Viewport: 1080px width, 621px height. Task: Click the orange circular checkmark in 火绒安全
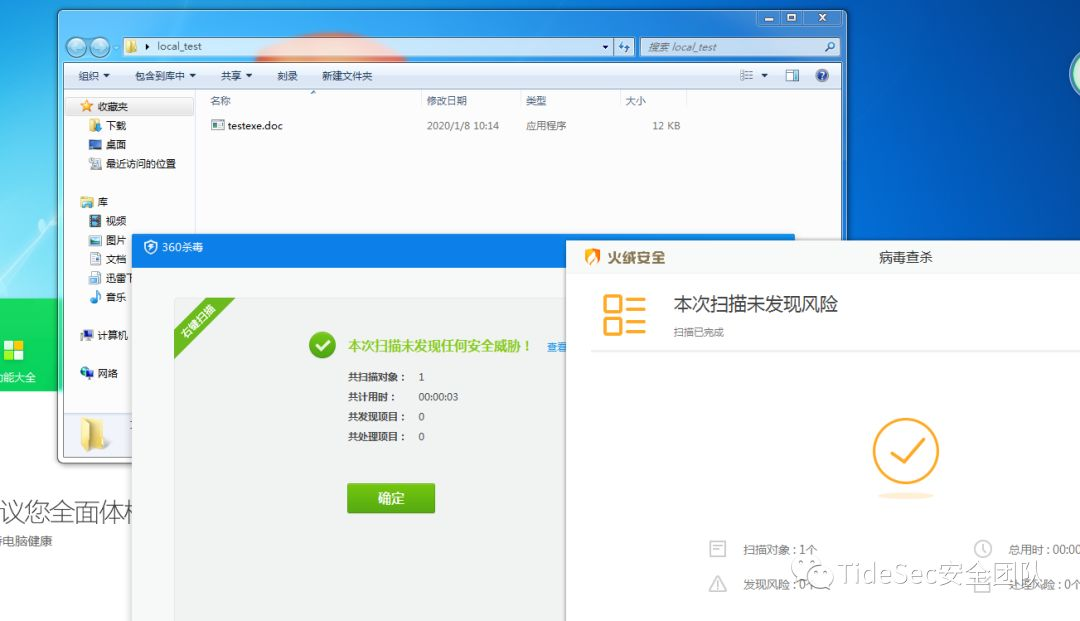(905, 451)
